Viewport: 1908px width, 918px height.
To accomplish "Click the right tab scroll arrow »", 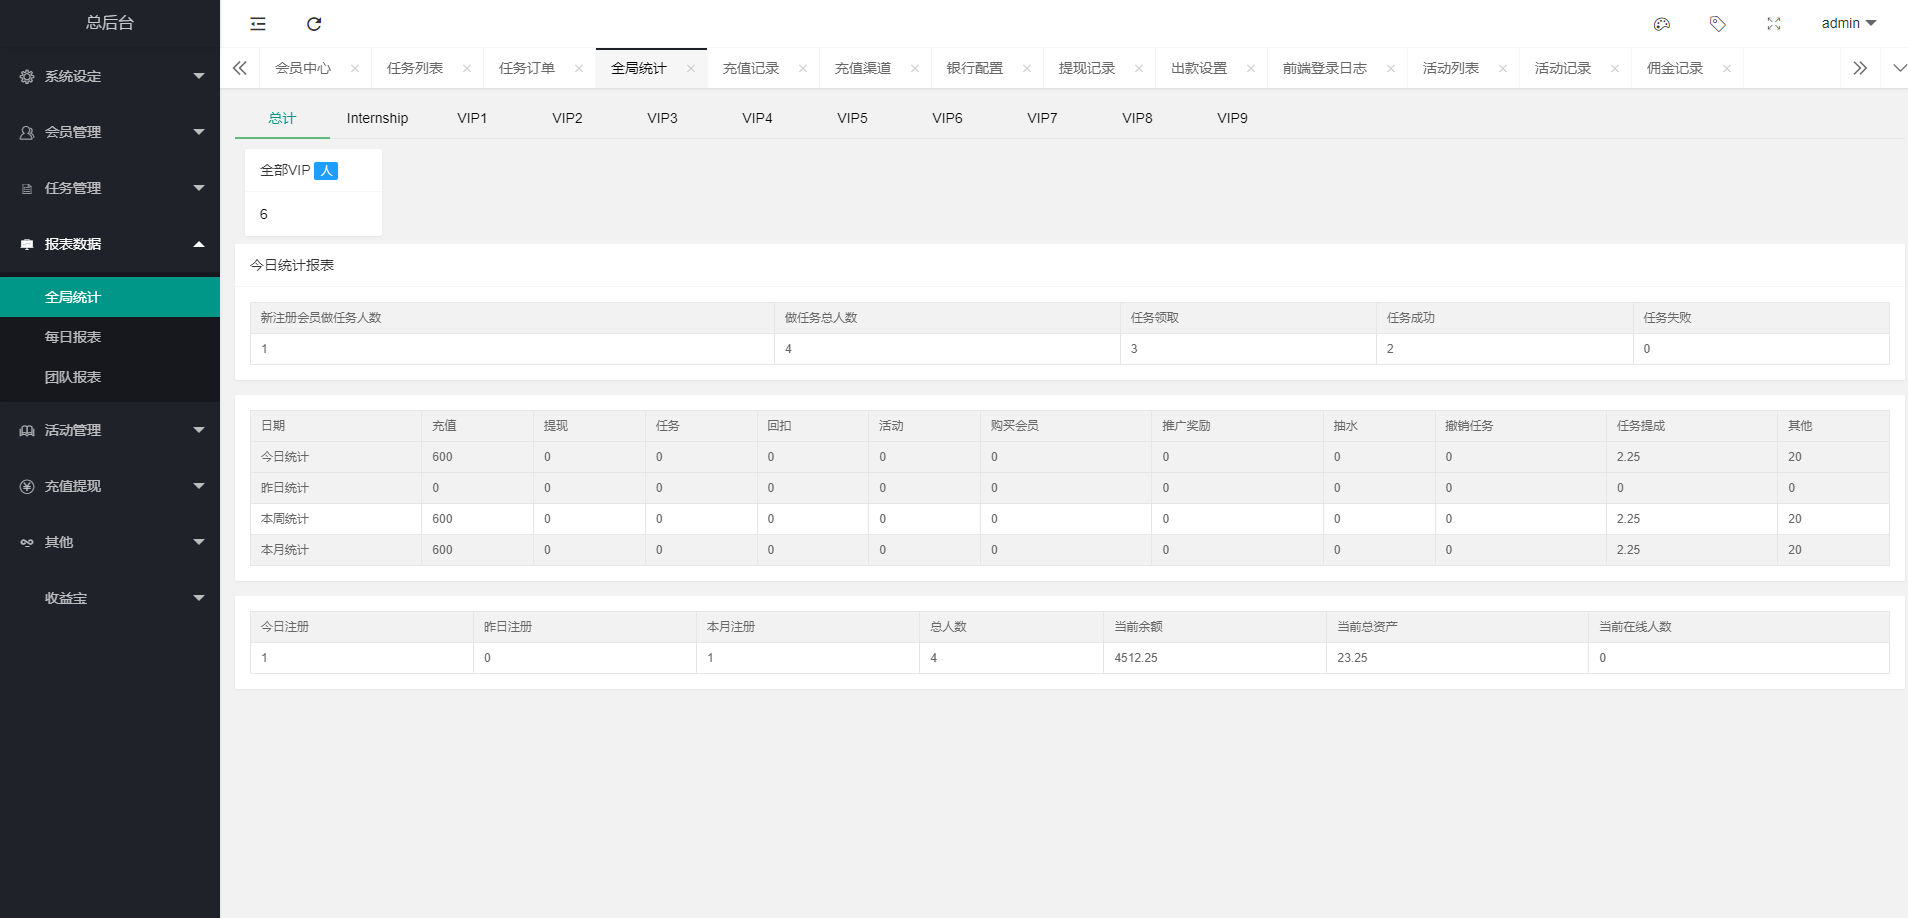I will tap(1861, 68).
